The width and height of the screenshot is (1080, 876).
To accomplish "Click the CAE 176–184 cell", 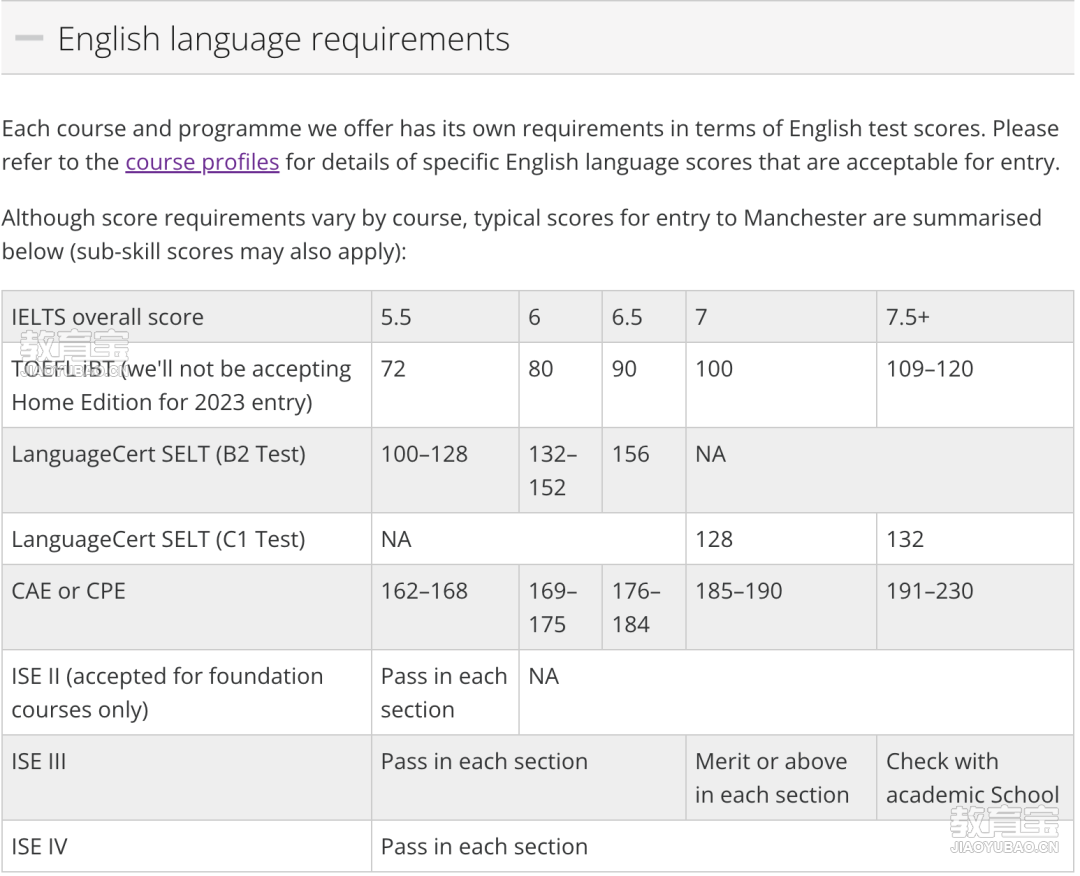I will (x=643, y=607).
